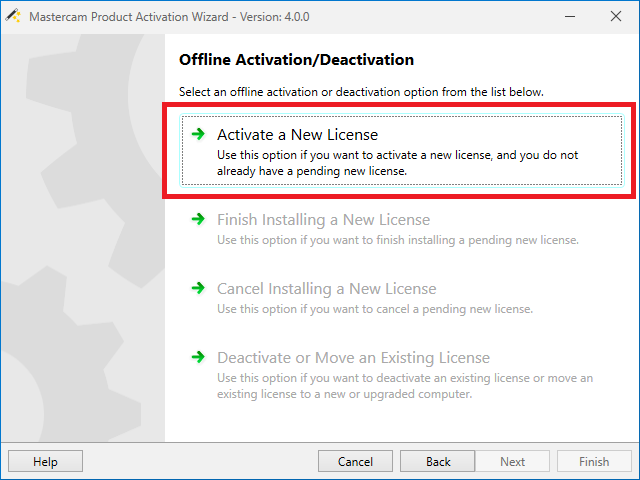640x480 pixels.
Task: Click green arrow beside Finish Installing a New License
Action: 198,219
